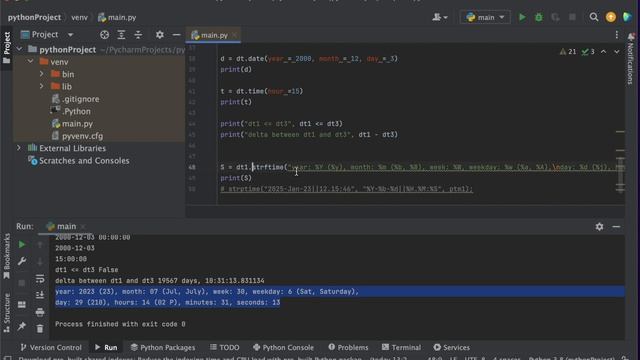Expand all in Project panel
Image resolution: width=640 pixels, height=360 pixels.
121,35
